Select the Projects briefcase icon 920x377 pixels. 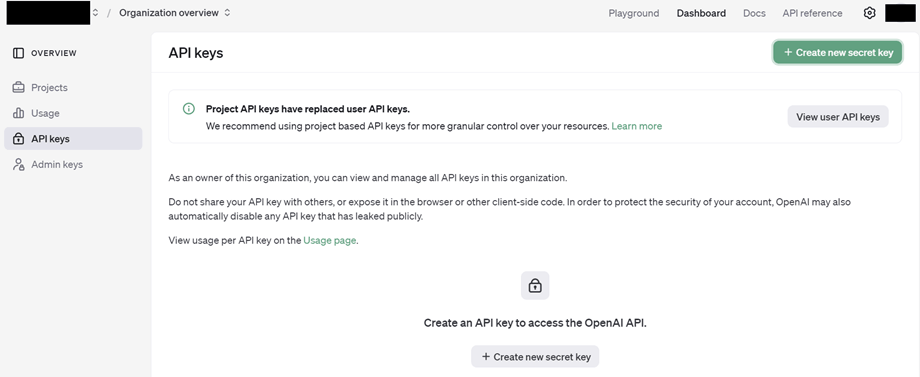(x=19, y=87)
